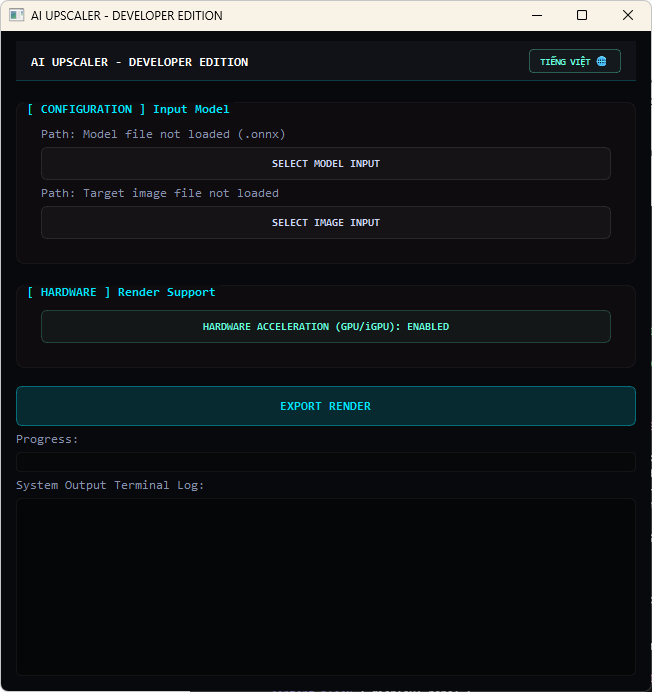Click the 'System Output Terminal Log:' label

pos(110,485)
